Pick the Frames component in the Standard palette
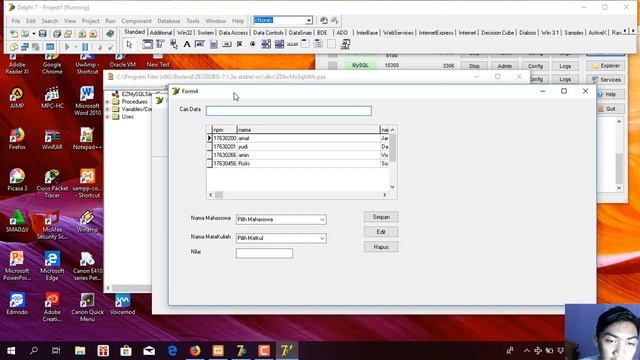640x360 pixels. [x=147, y=44]
